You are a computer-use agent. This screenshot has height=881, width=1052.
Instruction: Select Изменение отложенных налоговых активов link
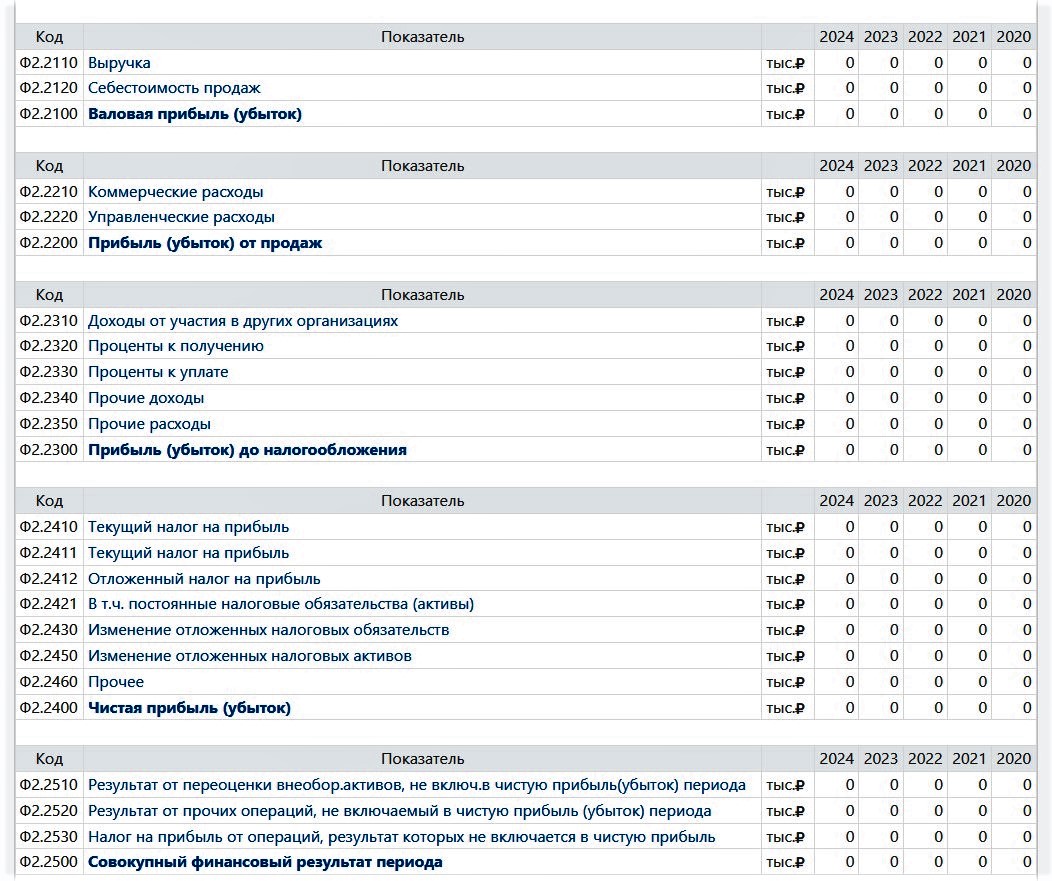250,656
